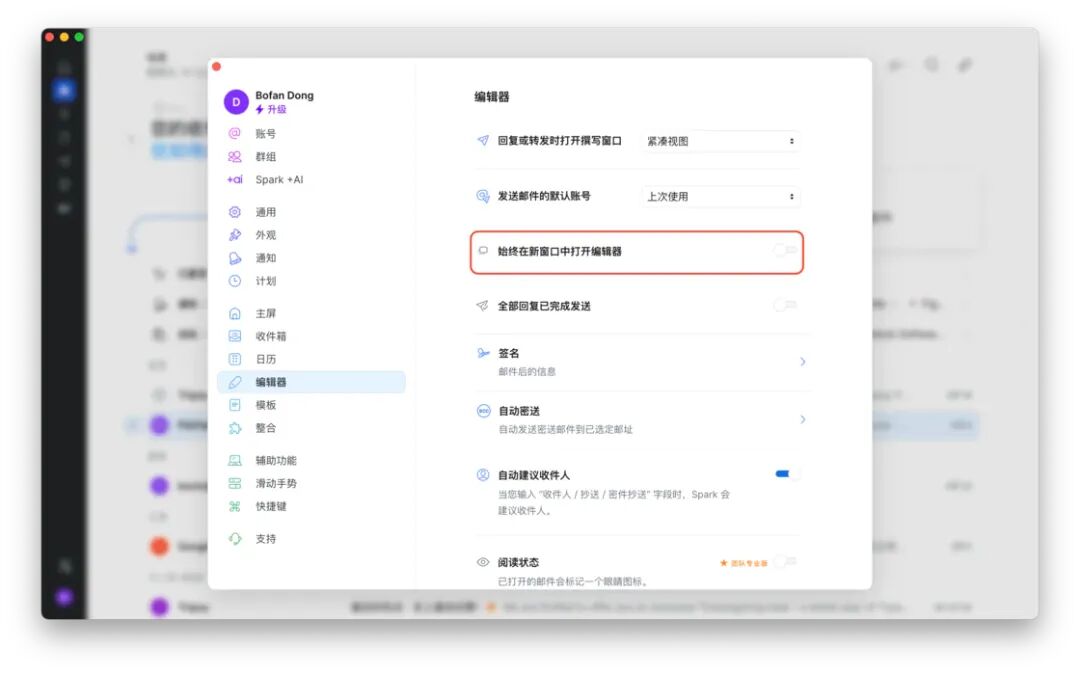This screenshot has width=1080, height=674.
Task: Open the 支持 support icon
Action: [235, 538]
